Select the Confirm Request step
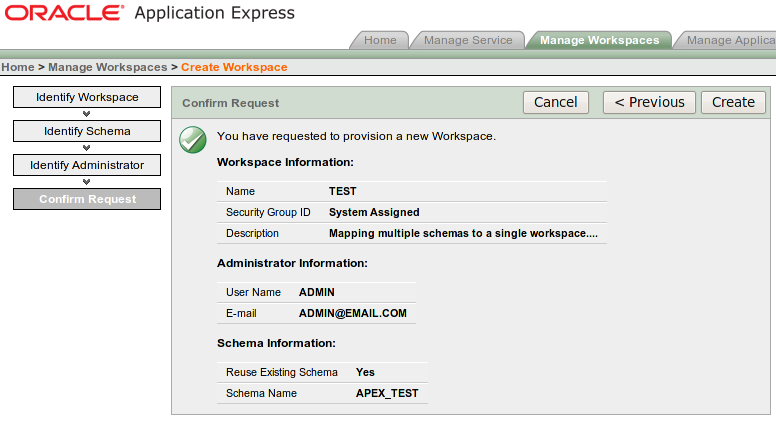This screenshot has width=776, height=421. coord(87,199)
